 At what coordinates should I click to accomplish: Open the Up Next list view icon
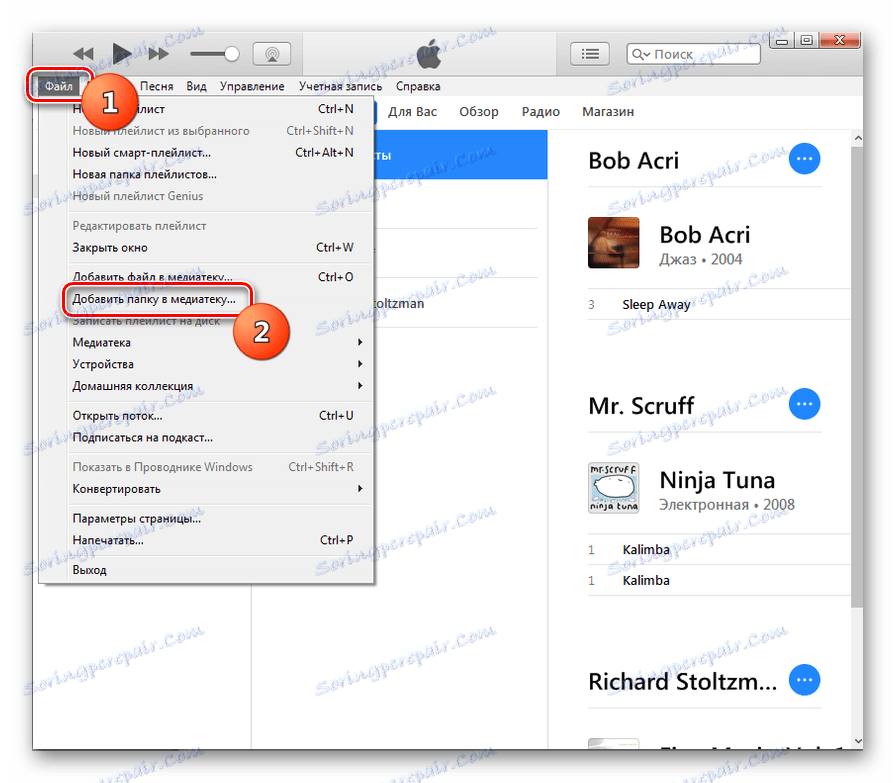click(590, 54)
